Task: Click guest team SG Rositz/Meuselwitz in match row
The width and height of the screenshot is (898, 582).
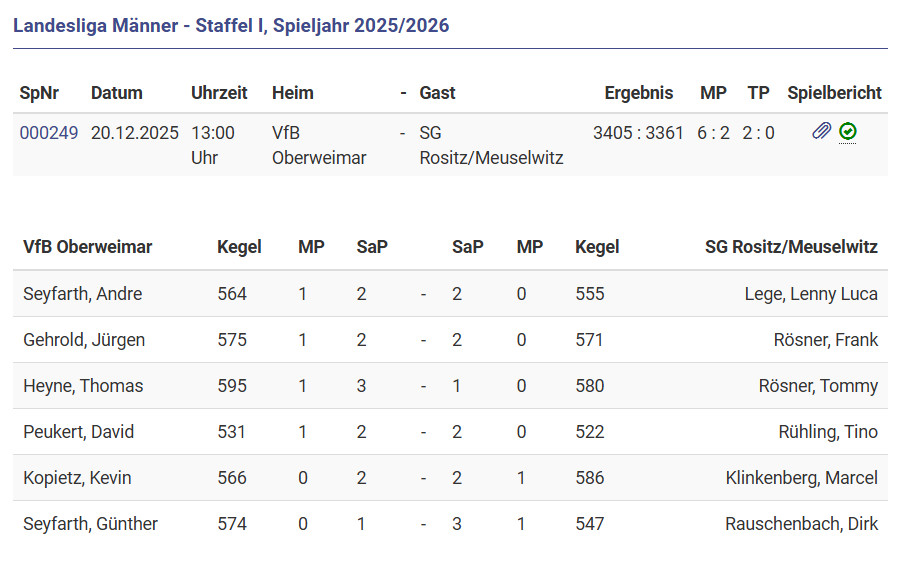Action: point(491,145)
